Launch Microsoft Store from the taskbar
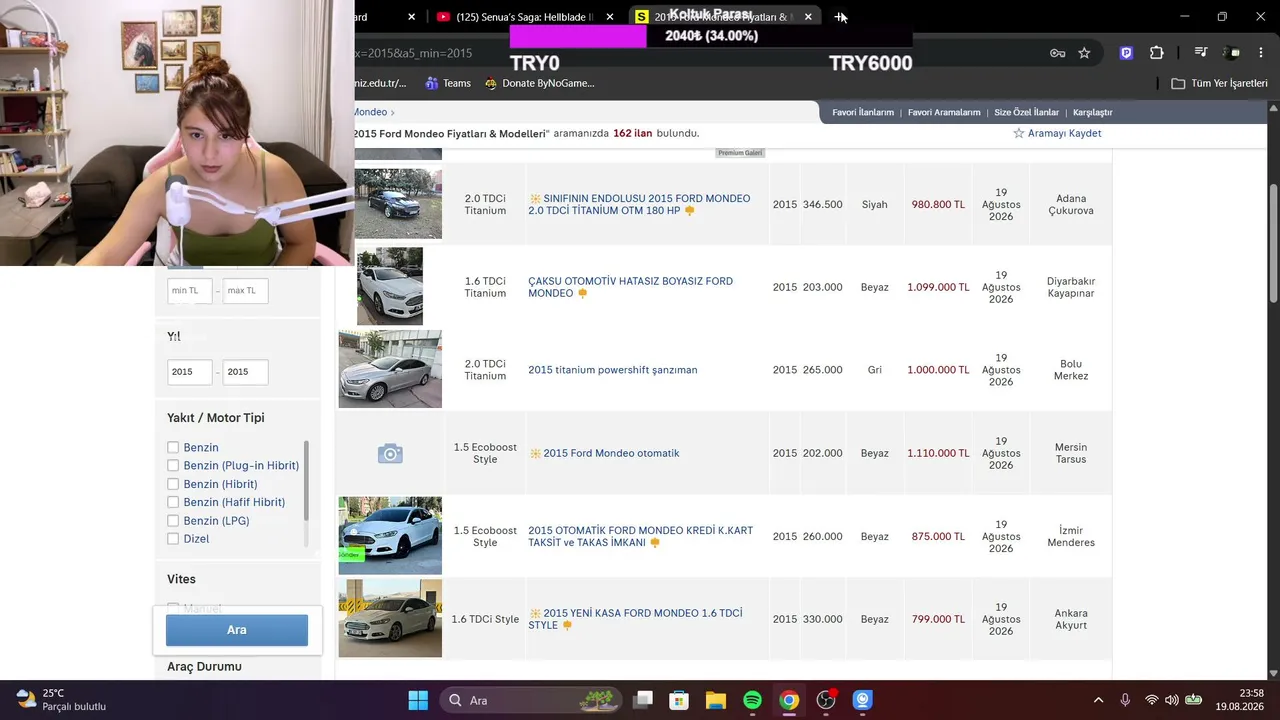The width and height of the screenshot is (1280, 720). (679, 700)
